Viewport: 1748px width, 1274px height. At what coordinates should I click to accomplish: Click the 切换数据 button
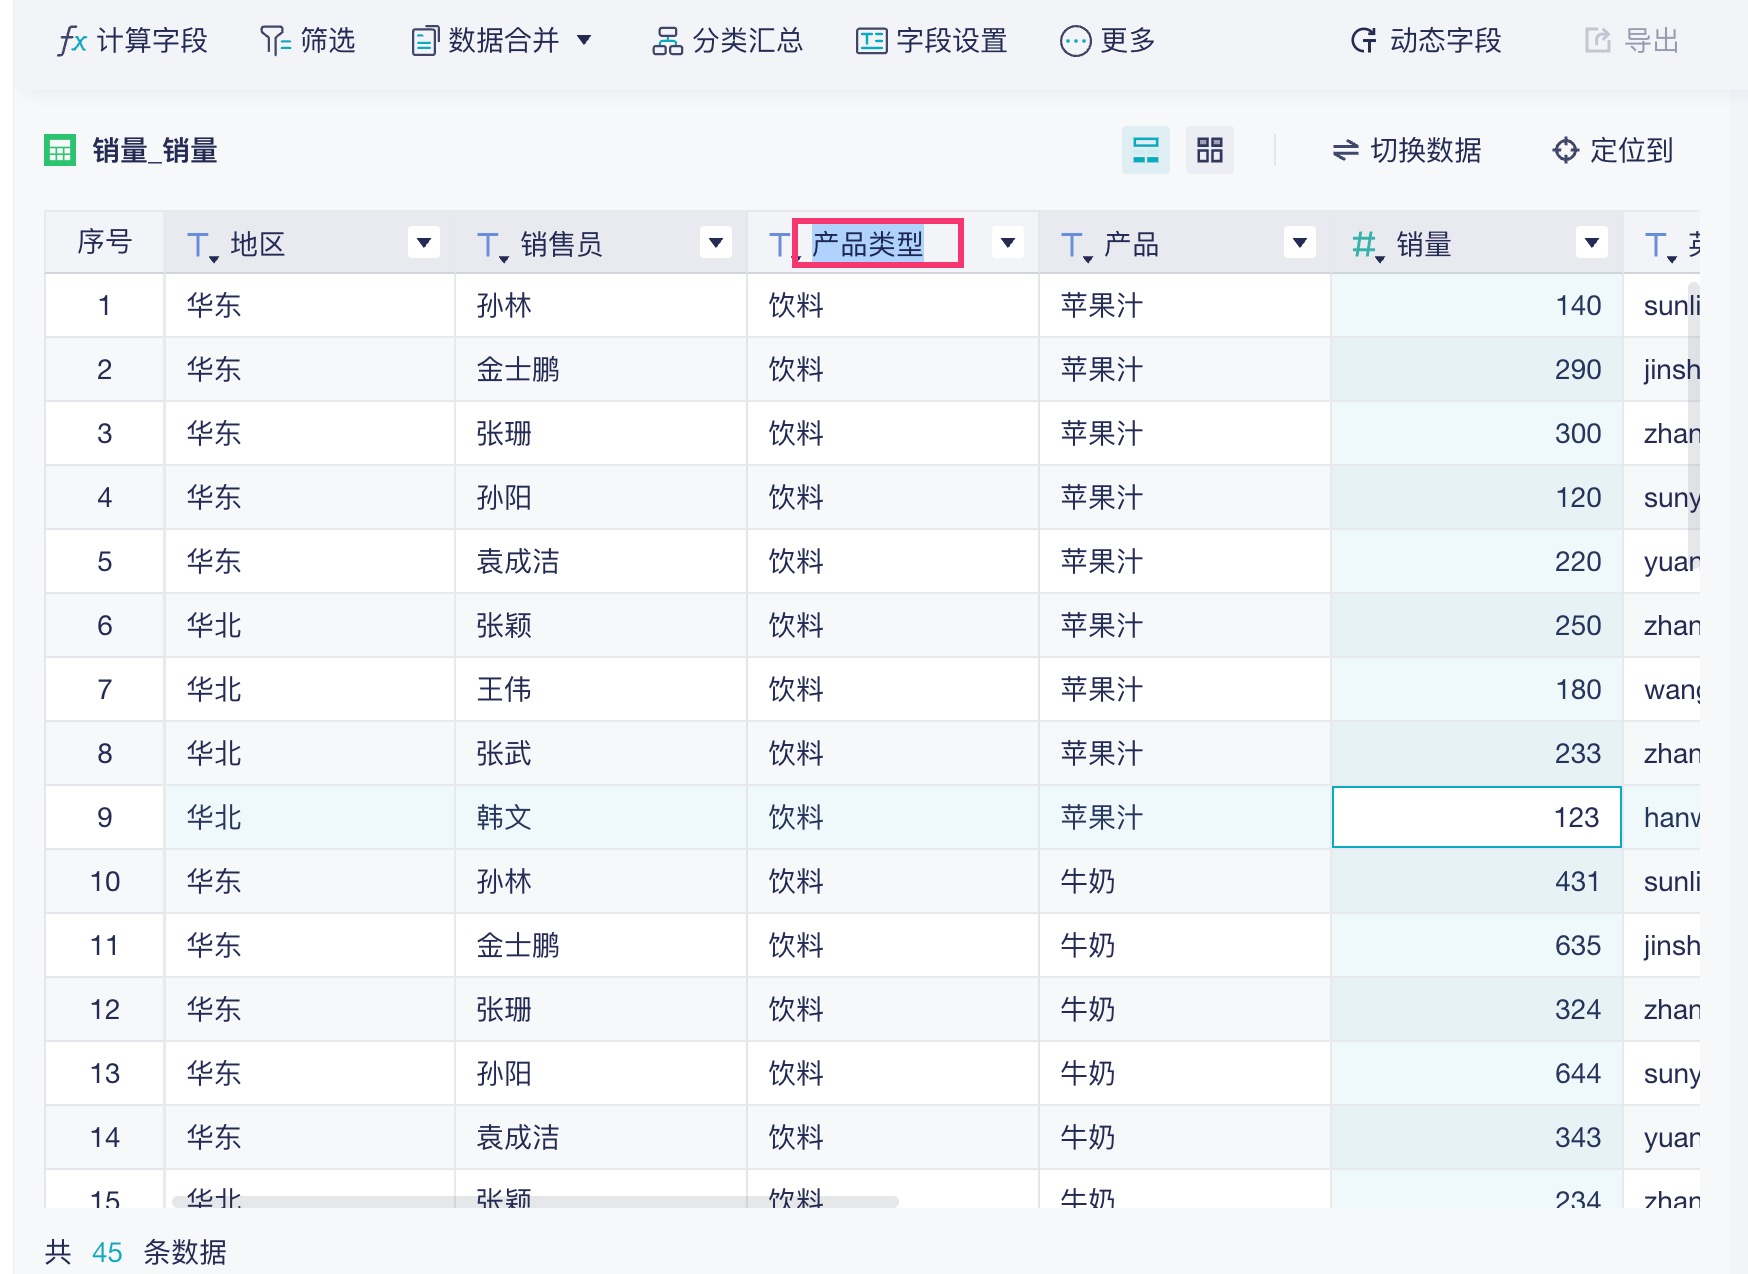[x=1406, y=151]
